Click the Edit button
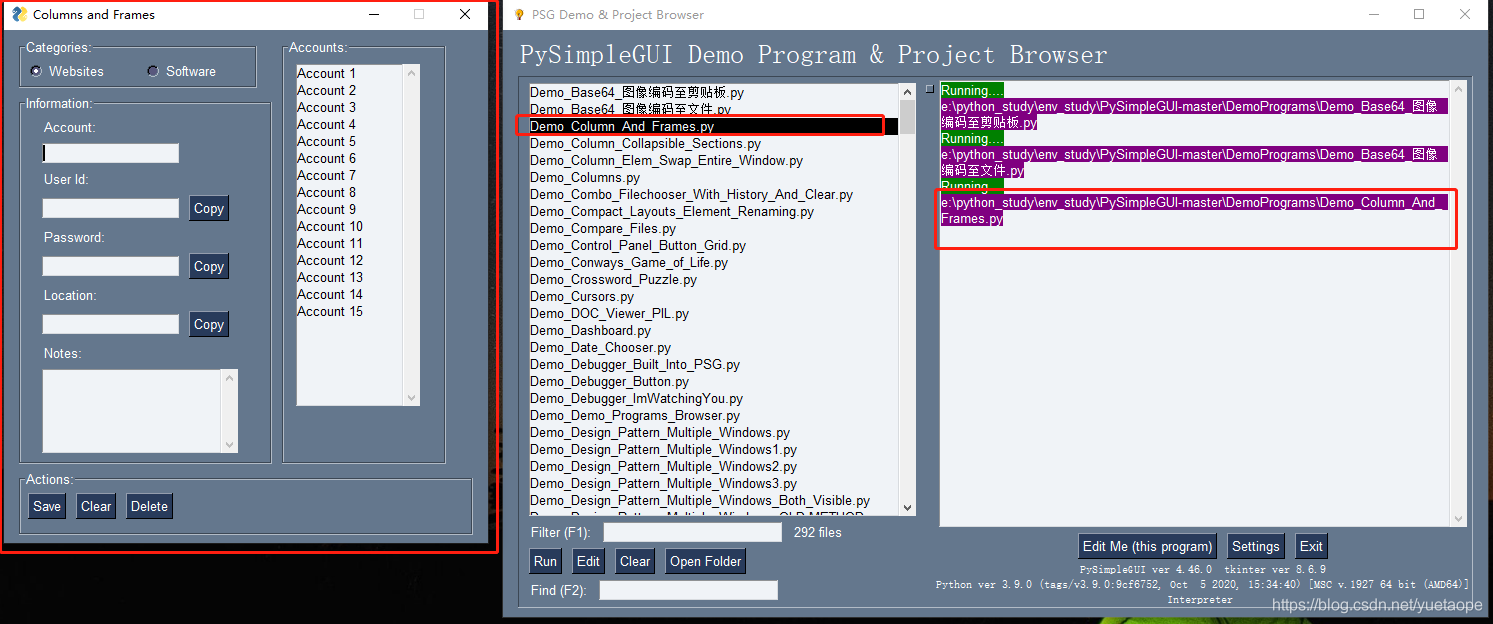1493x624 pixels. pyautogui.click(x=588, y=561)
